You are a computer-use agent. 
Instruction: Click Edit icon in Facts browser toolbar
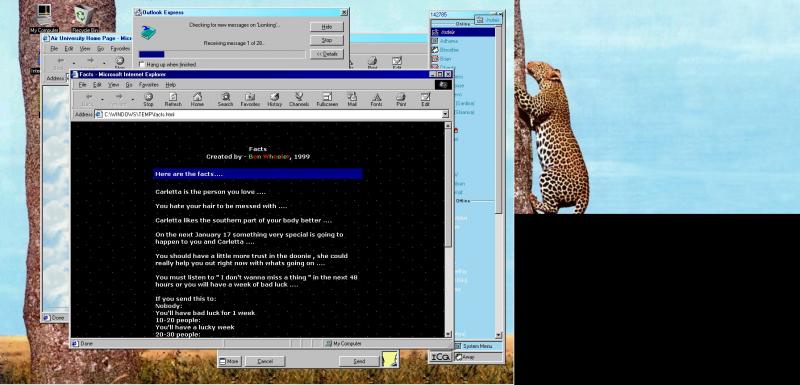426,99
